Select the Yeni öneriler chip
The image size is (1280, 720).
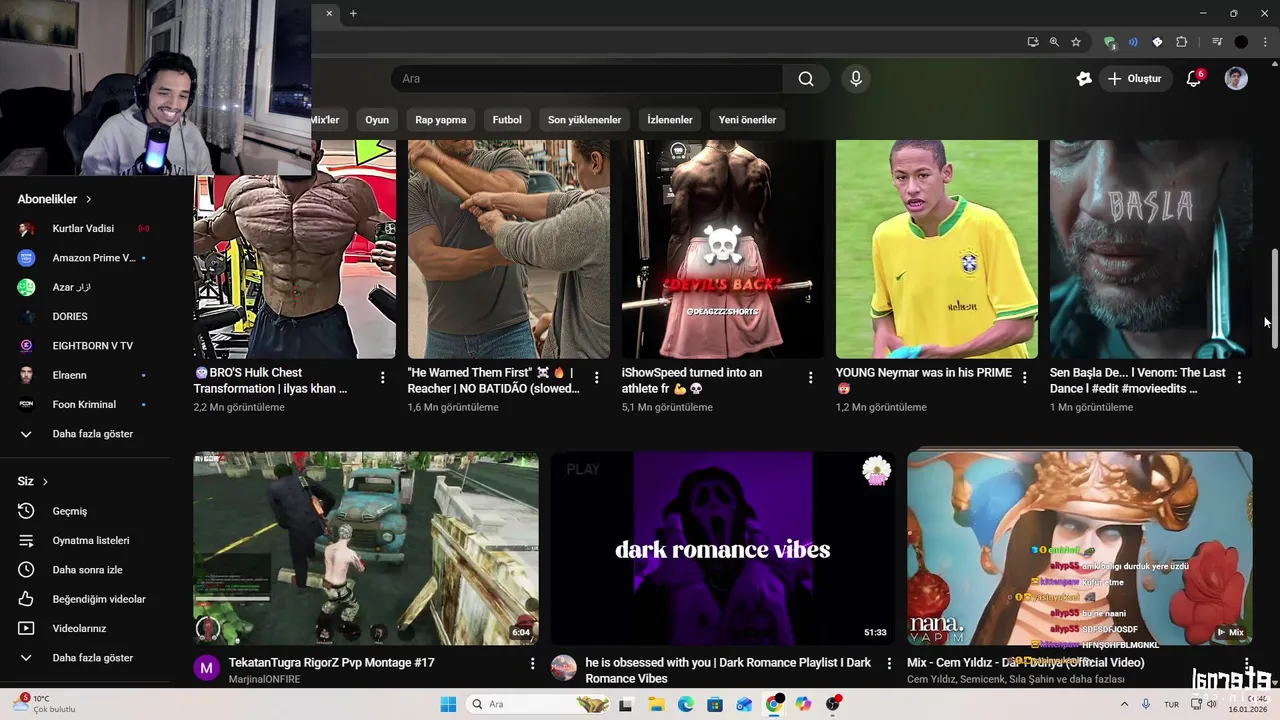pyautogui.click(x=747, y=120)
